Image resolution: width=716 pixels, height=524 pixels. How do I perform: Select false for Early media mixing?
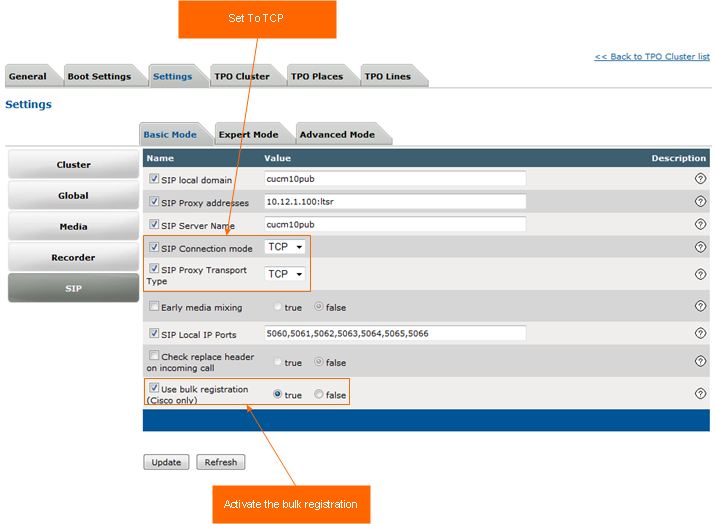[x=319, y=307]
